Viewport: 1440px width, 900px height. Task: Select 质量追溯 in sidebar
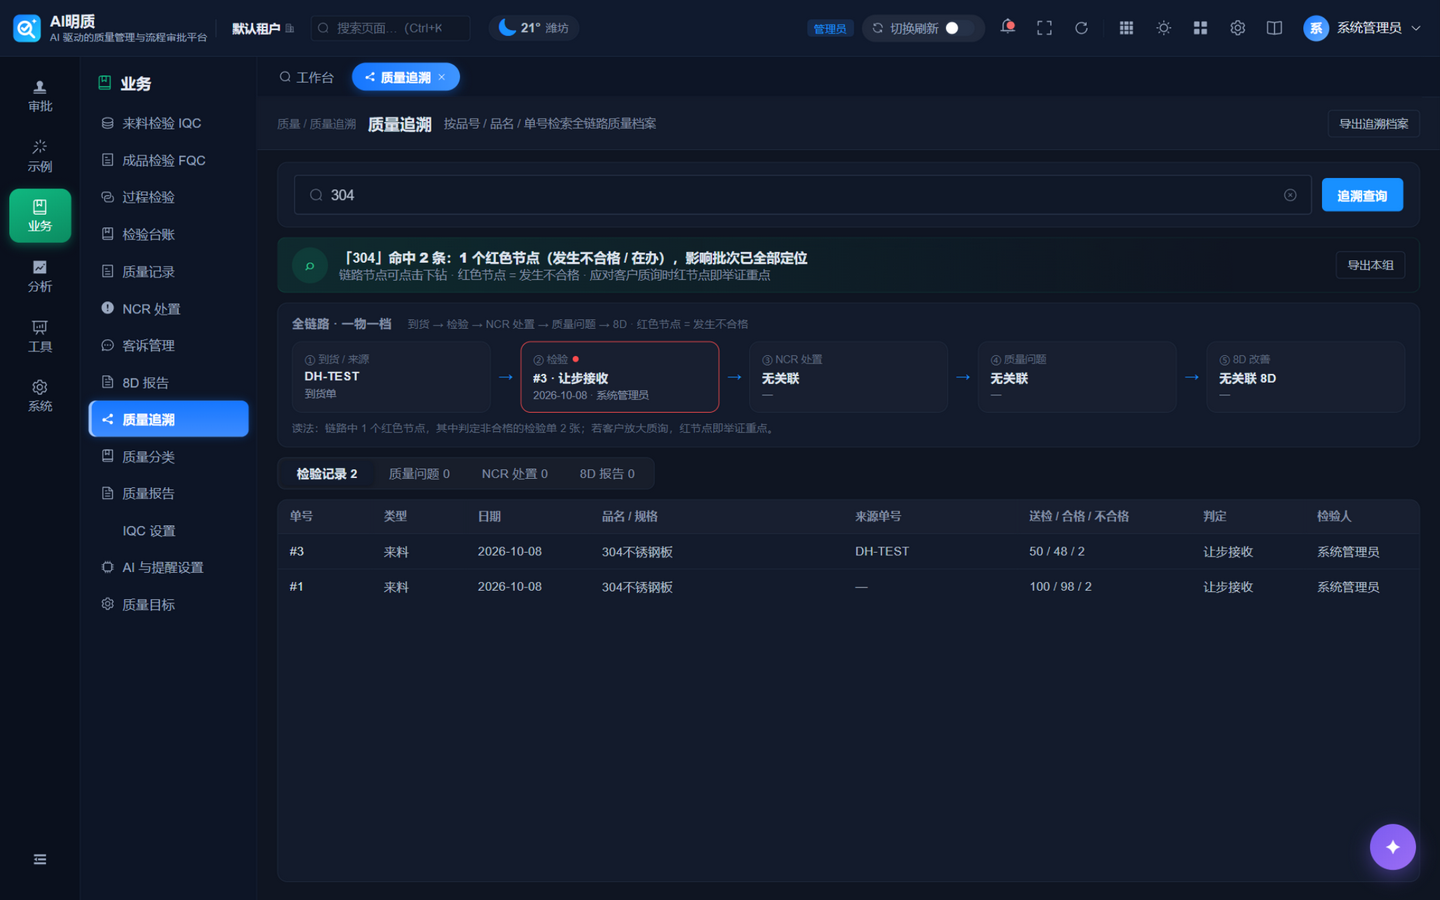click(168, 419)
